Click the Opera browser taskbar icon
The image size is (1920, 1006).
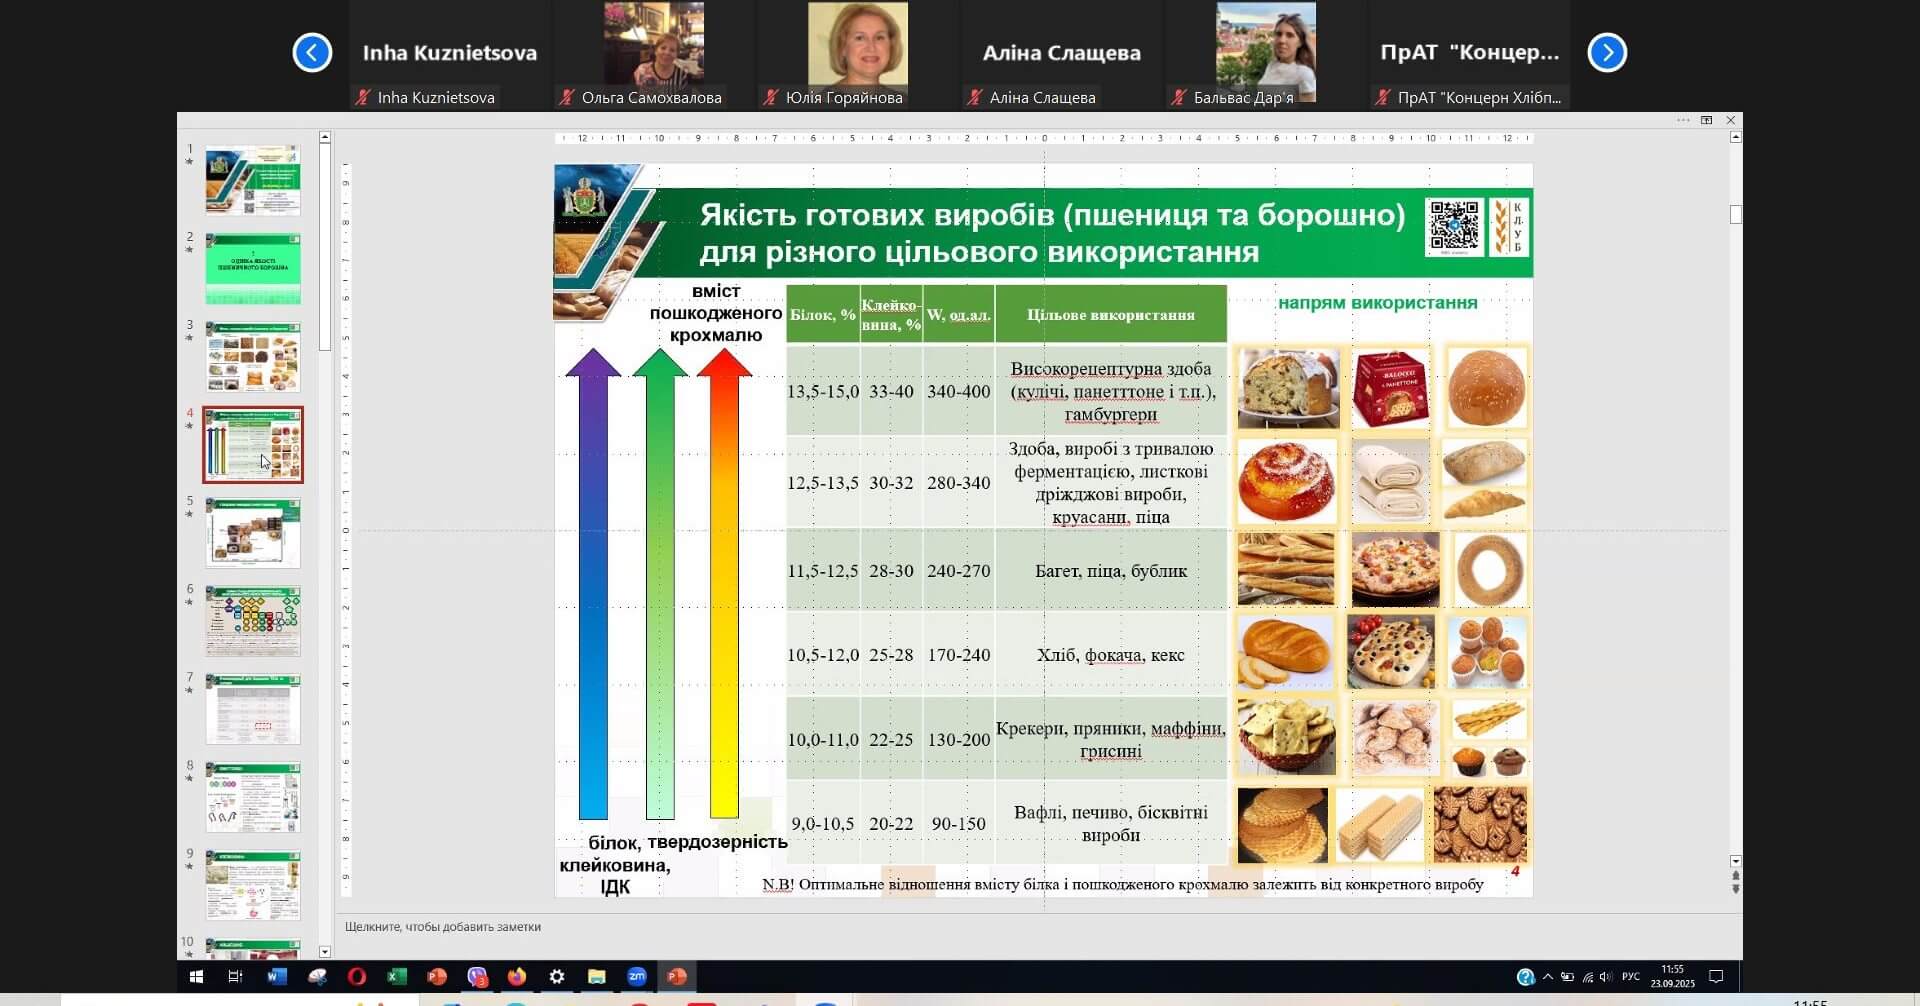tap(357, 977)
